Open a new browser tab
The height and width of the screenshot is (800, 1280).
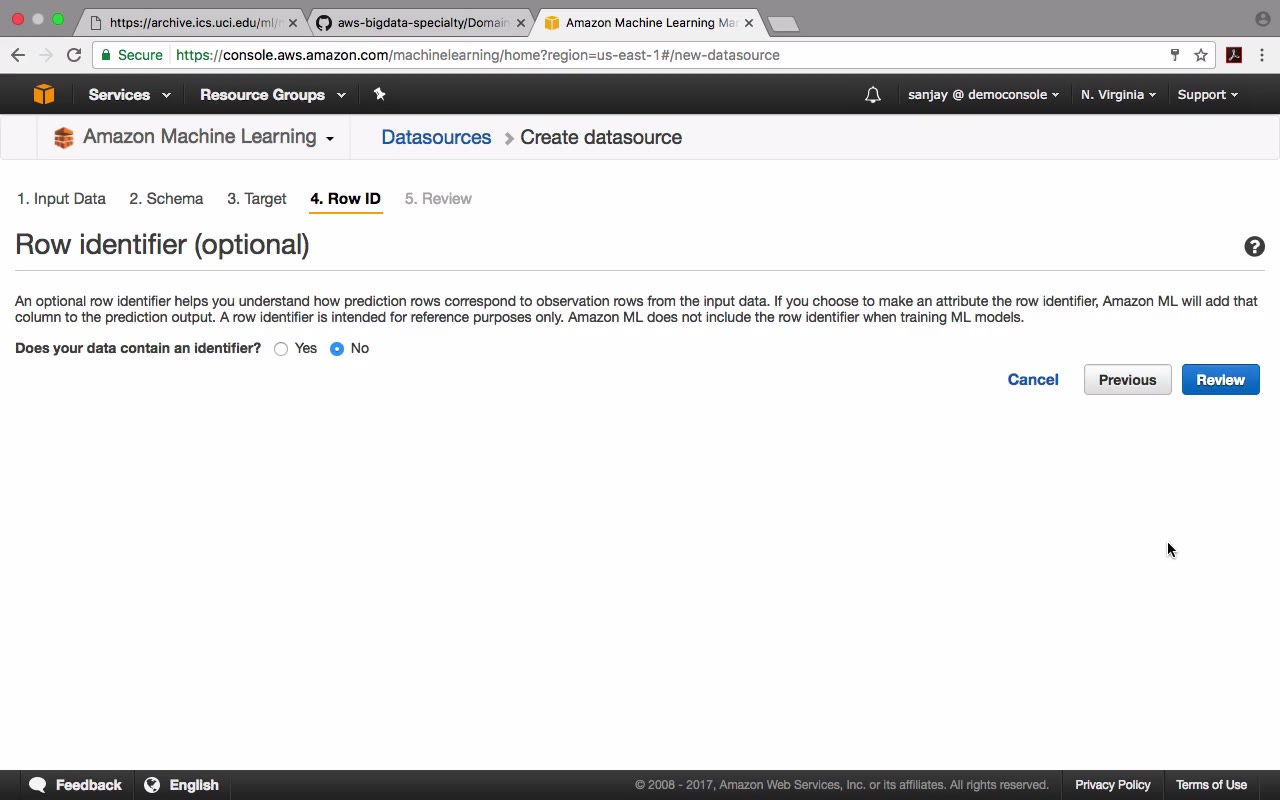[783, 23]
